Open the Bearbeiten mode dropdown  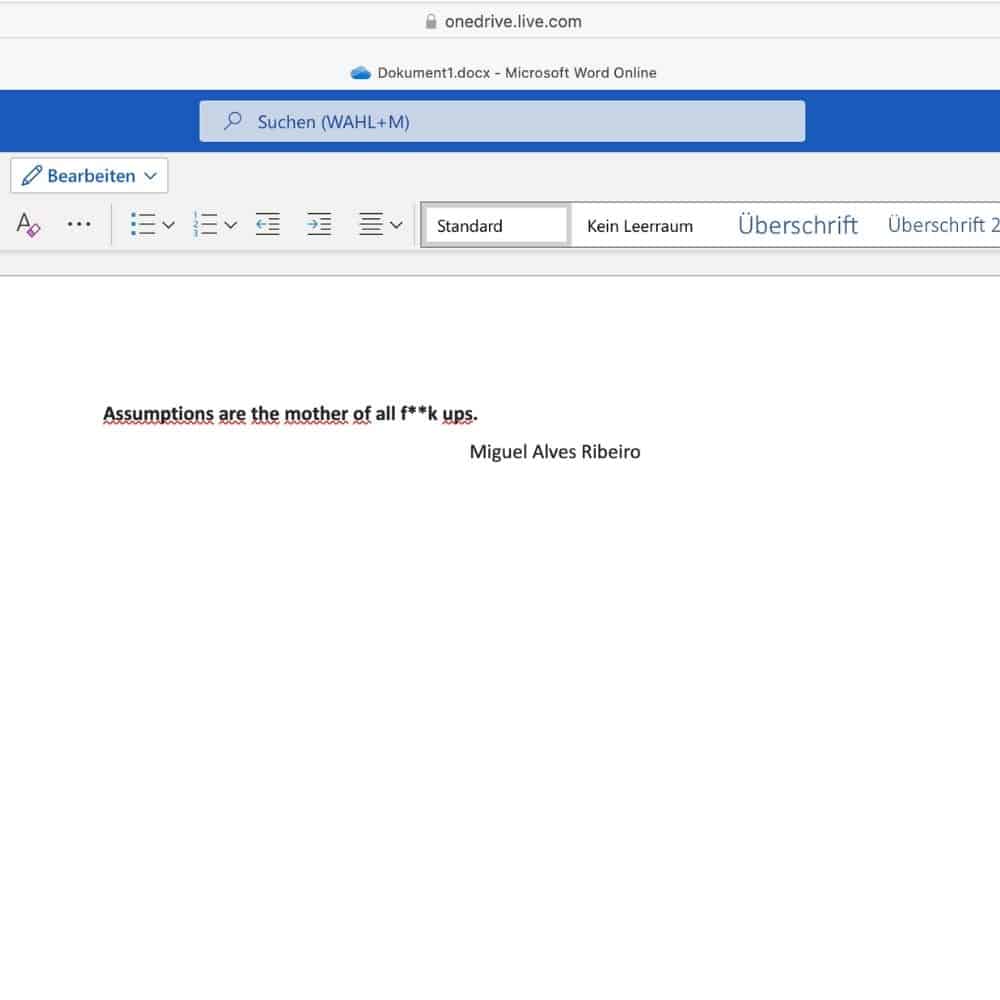coord(89,175)
